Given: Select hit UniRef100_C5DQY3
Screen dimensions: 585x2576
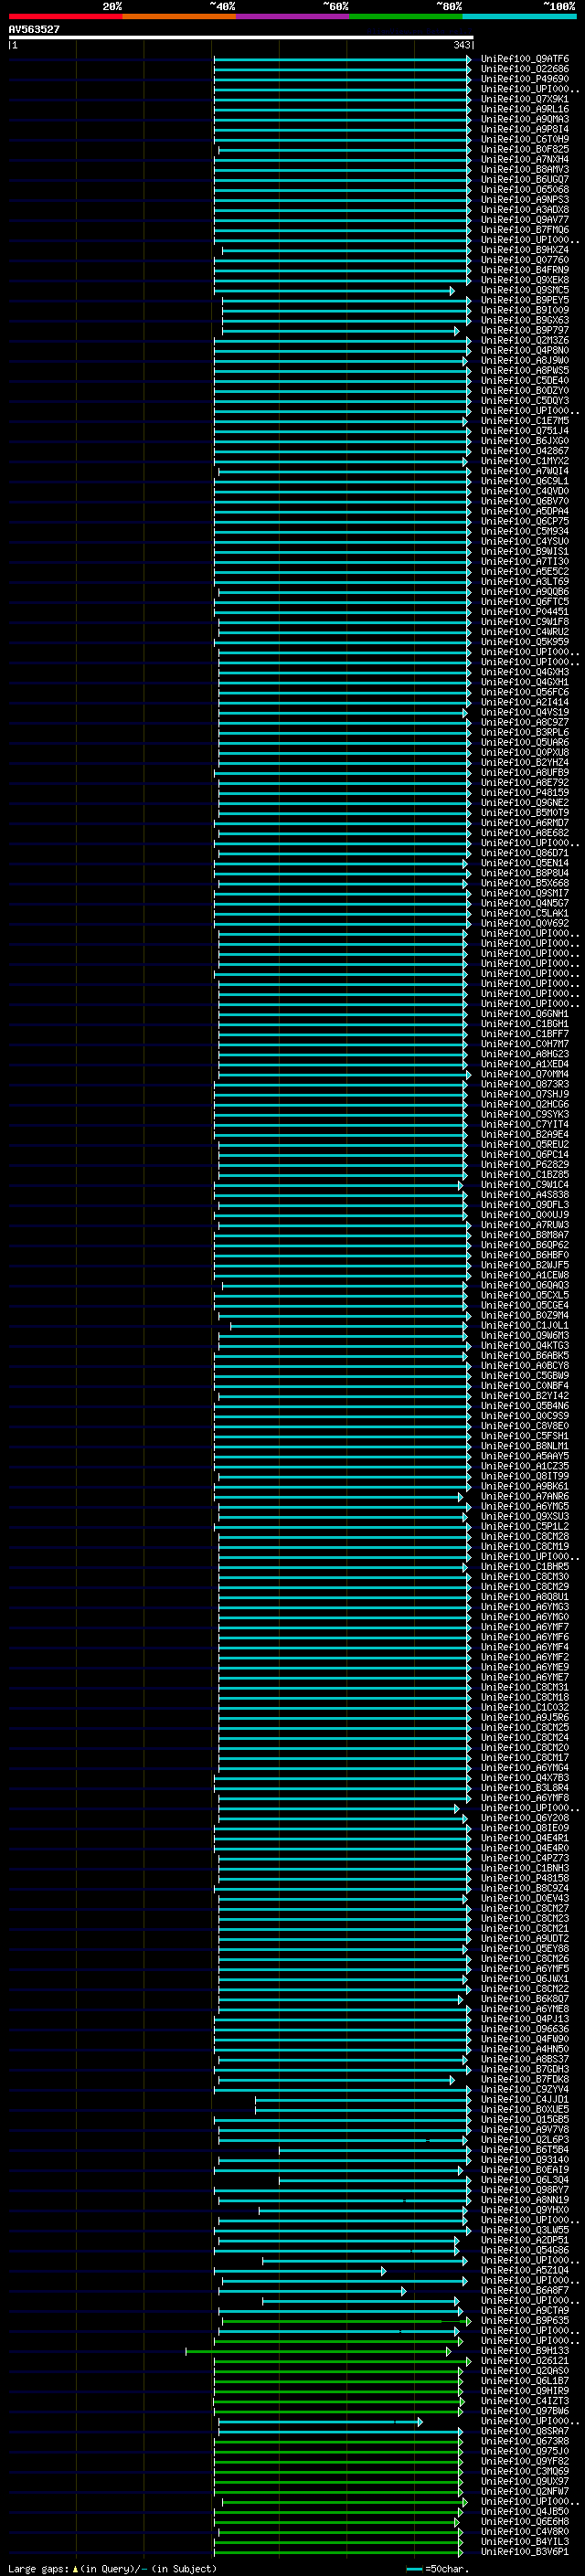Looking at the screenshot, I should click(524, 401).
